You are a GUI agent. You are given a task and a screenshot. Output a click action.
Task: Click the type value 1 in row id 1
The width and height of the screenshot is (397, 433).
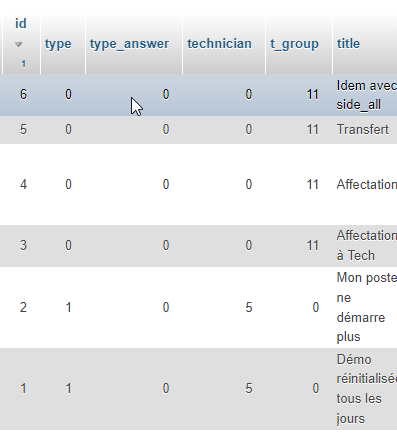click(x=68, y=389)
